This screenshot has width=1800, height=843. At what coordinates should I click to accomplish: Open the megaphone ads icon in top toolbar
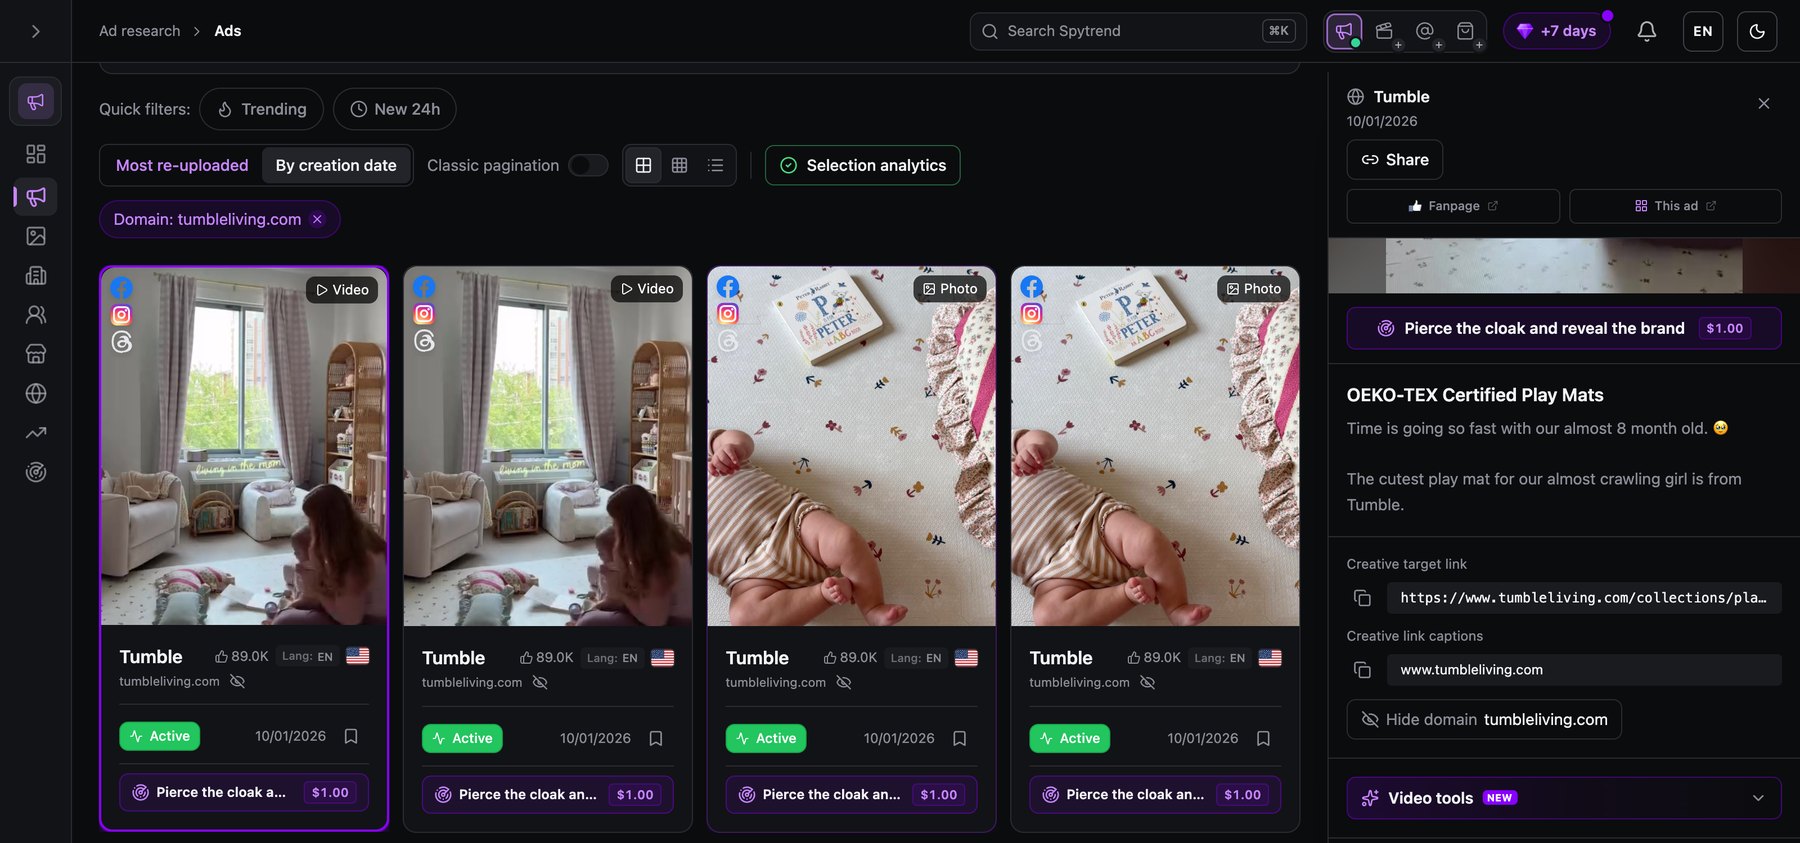(x=1344, y=31)
